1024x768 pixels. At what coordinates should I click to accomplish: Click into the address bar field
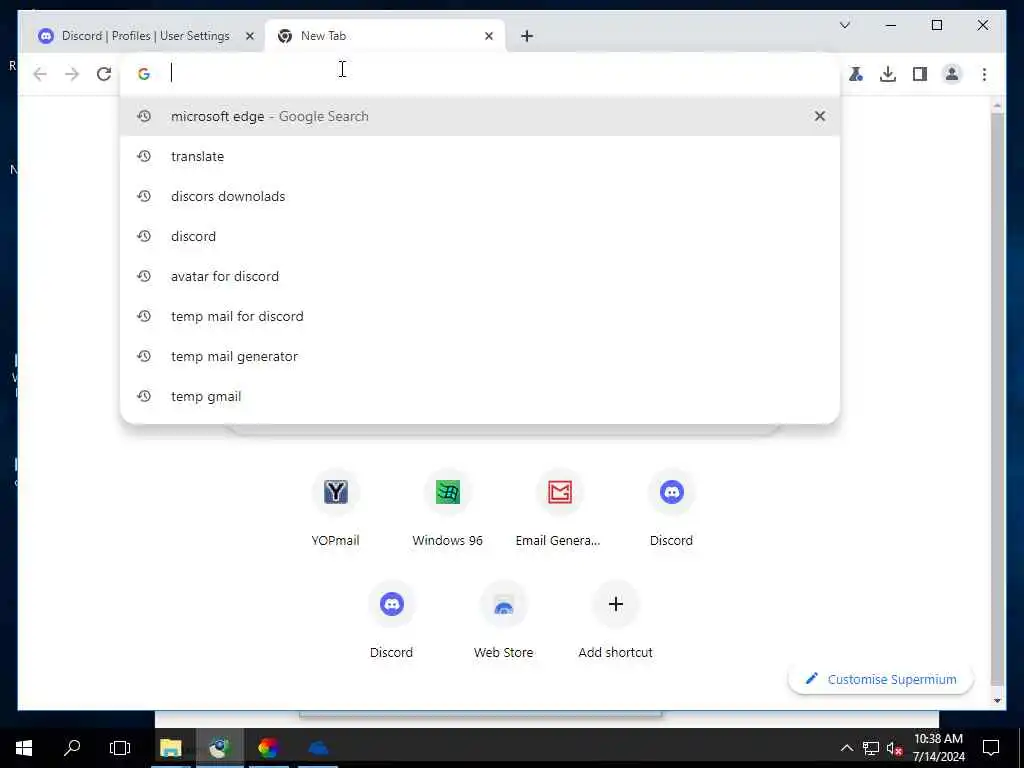coord(480,73)
